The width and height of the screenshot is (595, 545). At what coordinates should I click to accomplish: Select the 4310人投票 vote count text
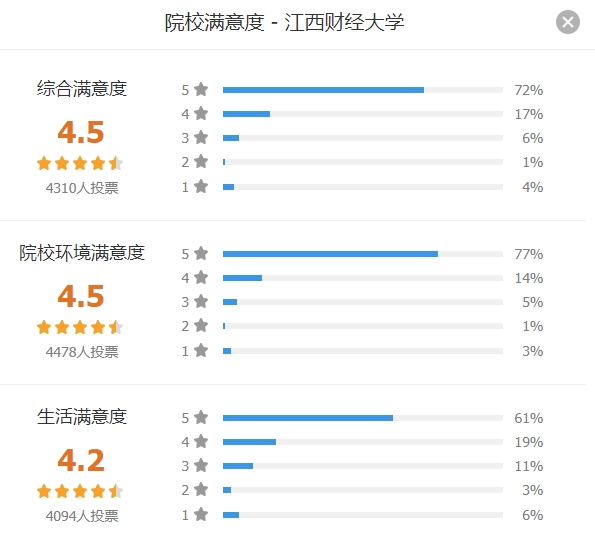[x=82, y=188]
